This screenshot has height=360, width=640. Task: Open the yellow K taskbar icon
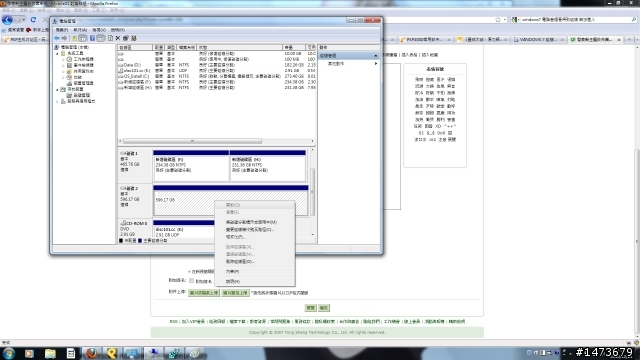click(111, 353)
